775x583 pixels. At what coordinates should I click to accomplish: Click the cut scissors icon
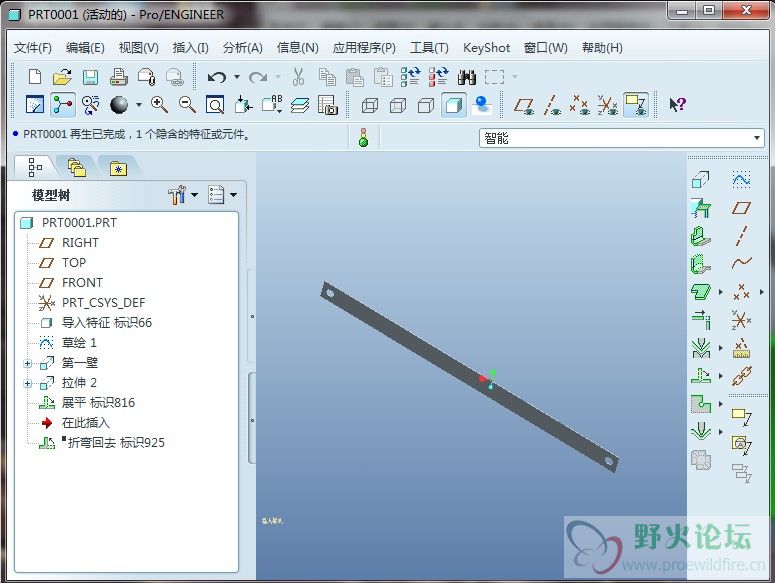[298, 77]
